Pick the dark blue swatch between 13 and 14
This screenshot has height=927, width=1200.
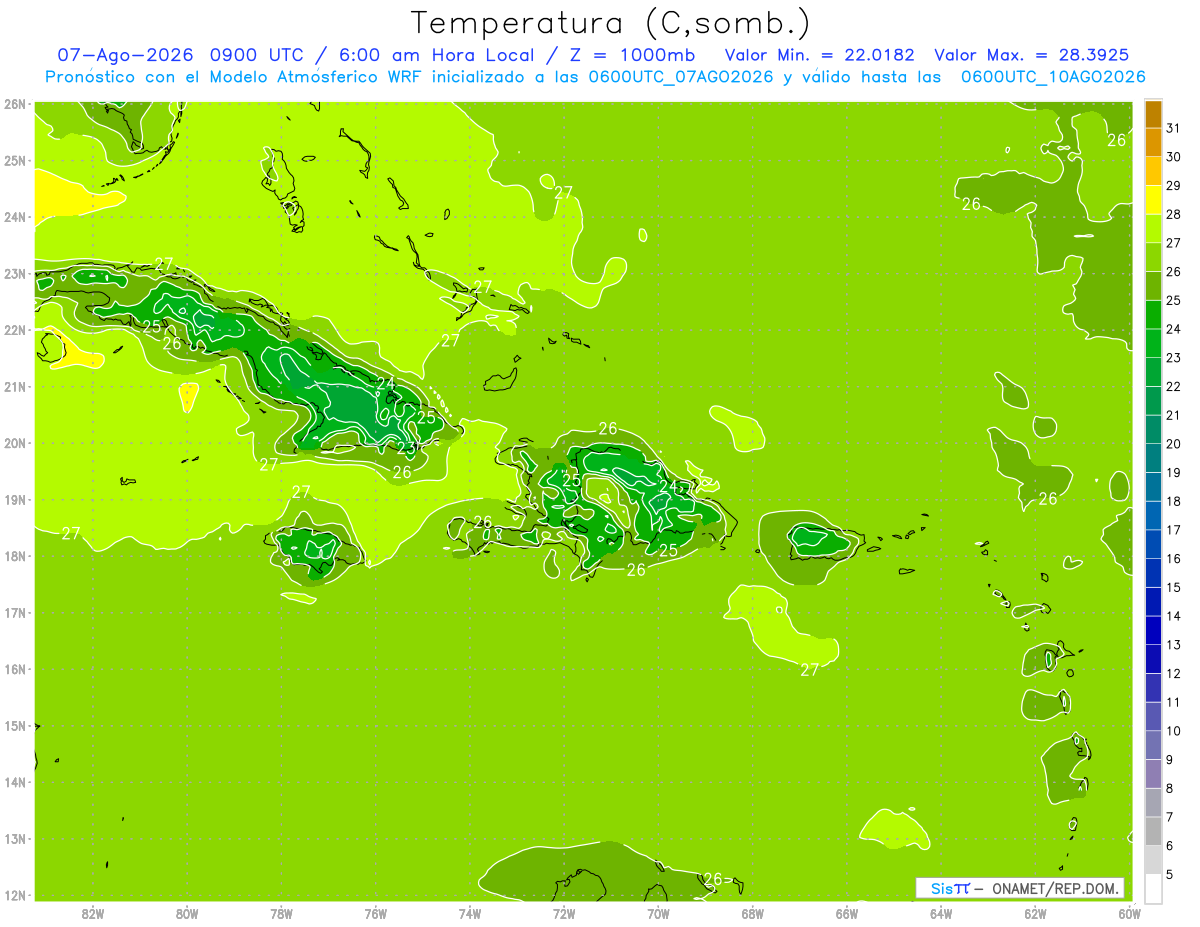click(1153, 630)
